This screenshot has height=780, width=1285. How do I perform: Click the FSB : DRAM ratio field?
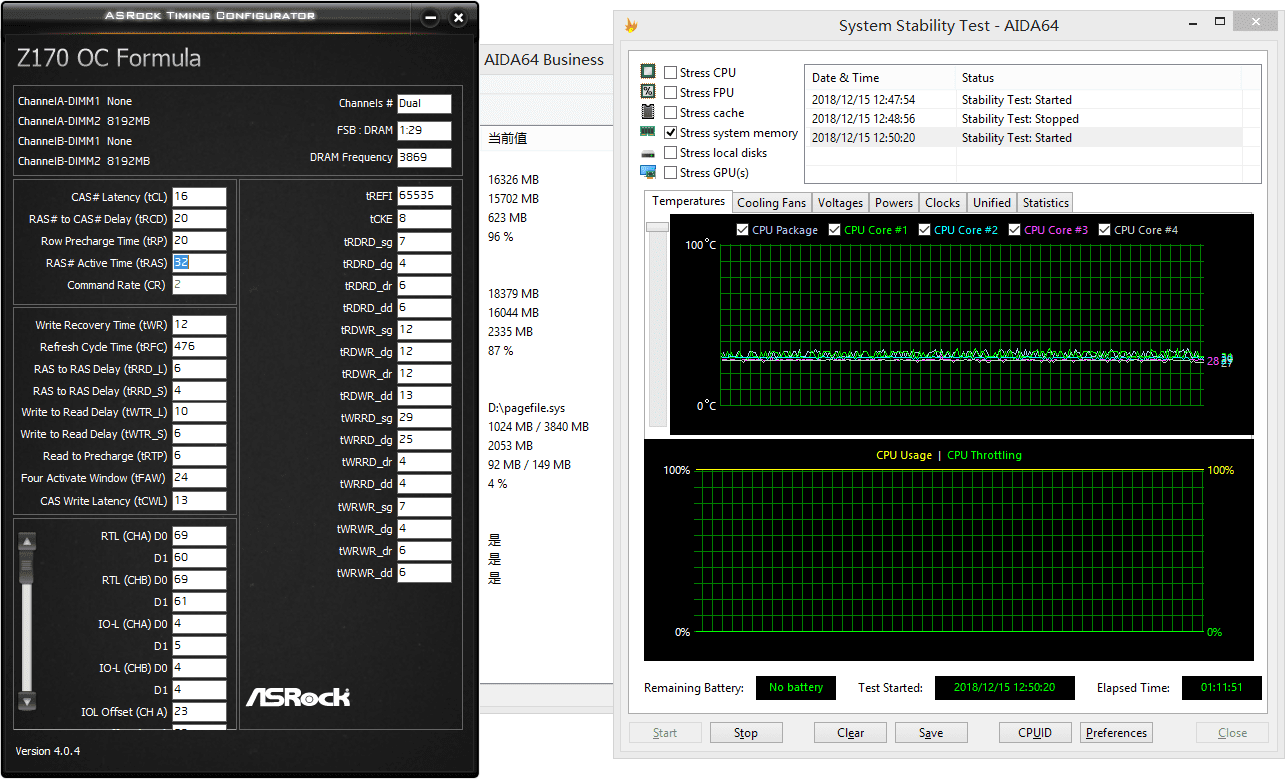pos(424,131)
